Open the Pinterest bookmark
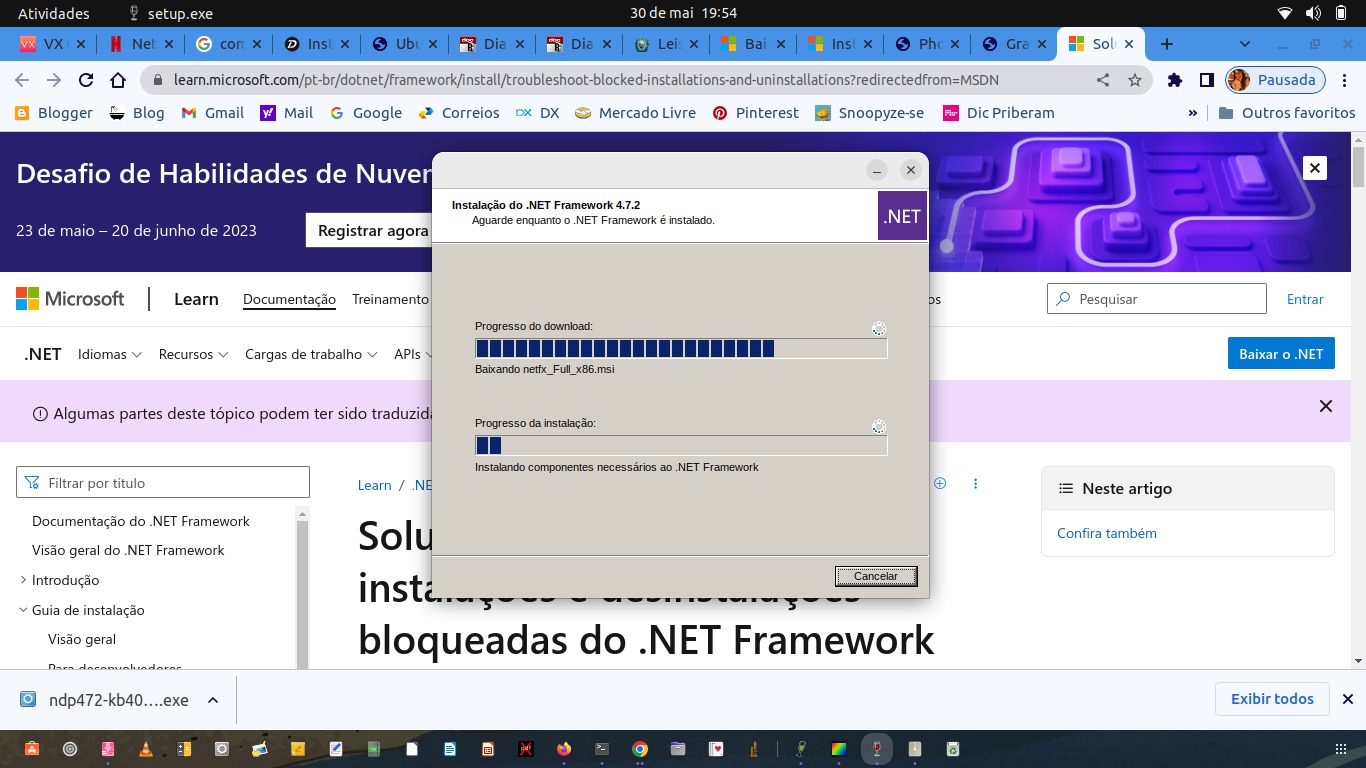Image resolution: width=1366 pixels, height=768 pixels. (755, 113)
